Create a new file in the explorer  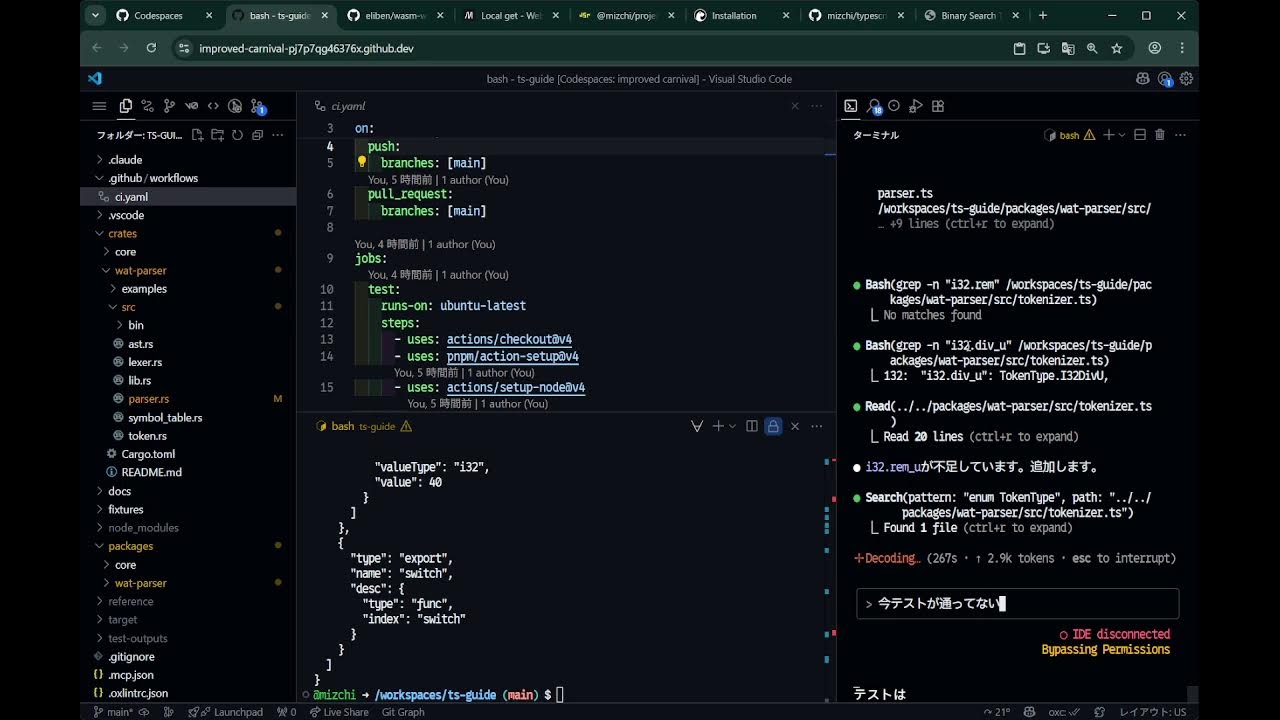click(197, 135)
